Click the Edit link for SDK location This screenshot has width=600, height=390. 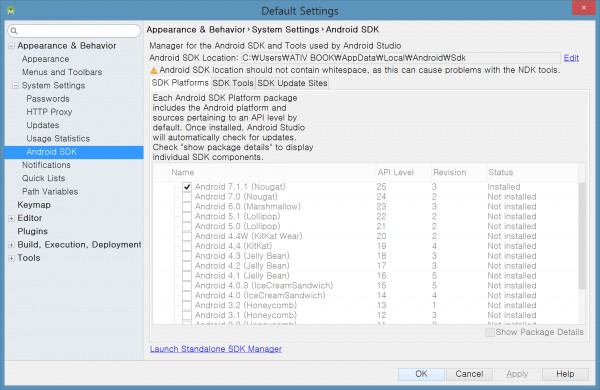pyautogui.click(x=571, y=58)
